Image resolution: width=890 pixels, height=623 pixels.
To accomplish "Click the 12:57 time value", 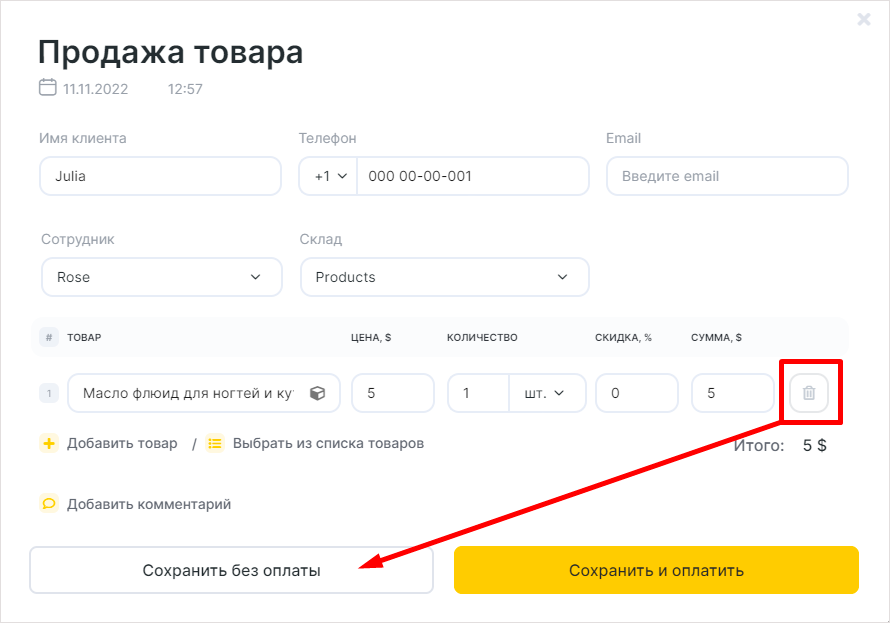I will click(x=185, y=89).
